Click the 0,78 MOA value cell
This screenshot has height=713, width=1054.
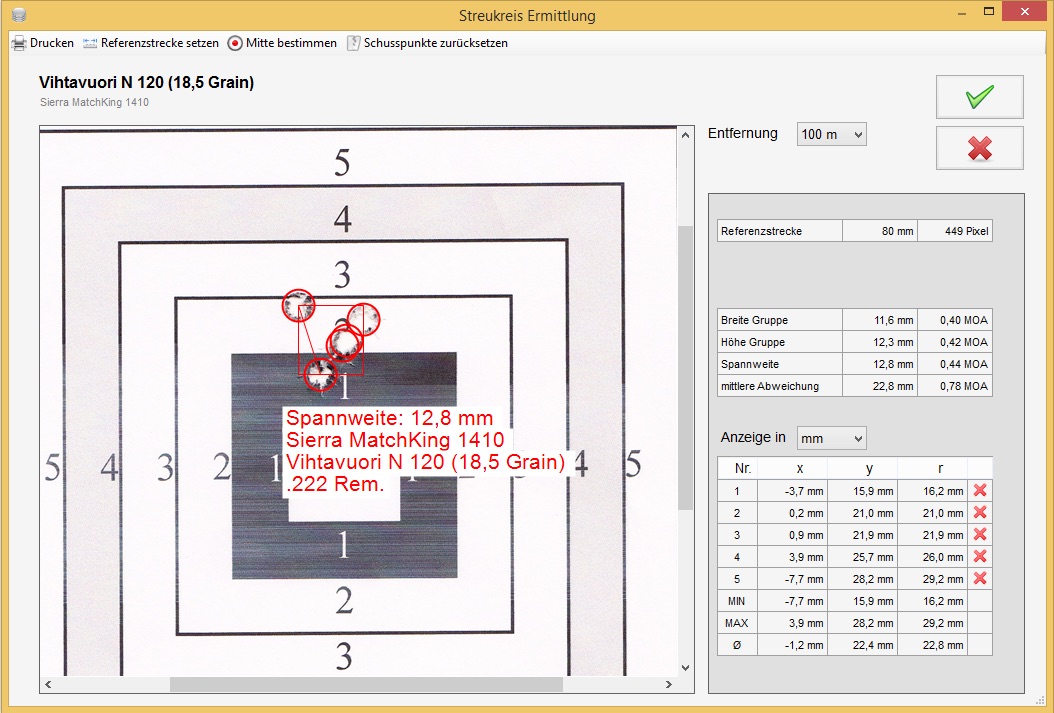click(x=955, y=386)
